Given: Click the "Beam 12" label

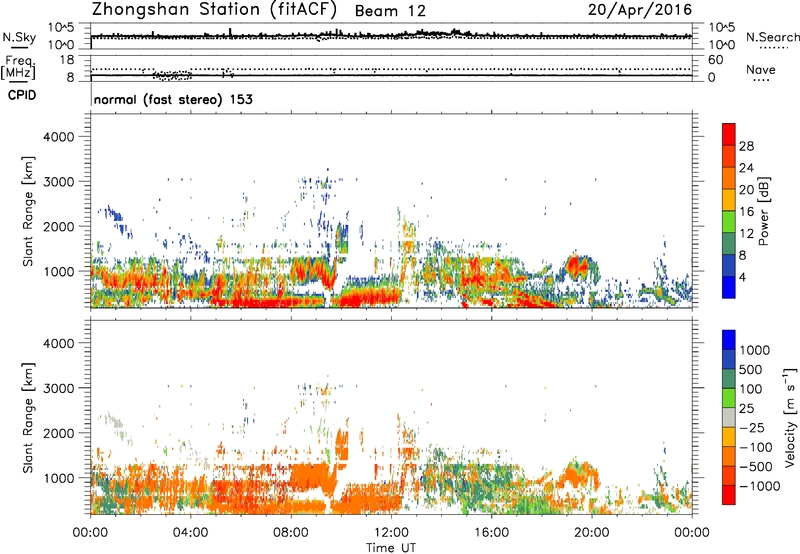Looking at the screenshot, I should 390,11.
